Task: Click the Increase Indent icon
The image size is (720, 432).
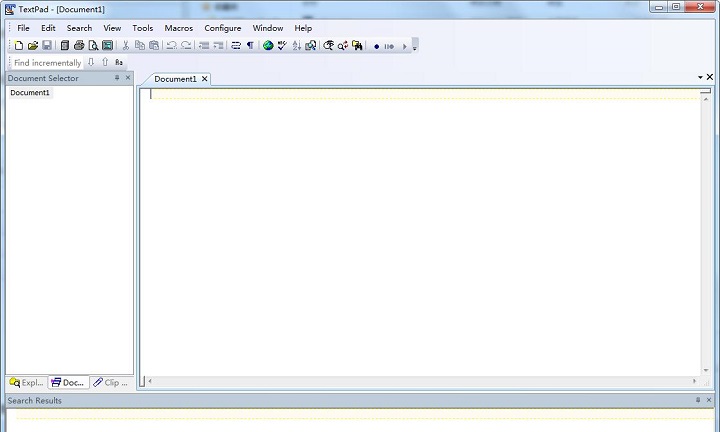Action: pyautogui.click(x=218, y=45)
